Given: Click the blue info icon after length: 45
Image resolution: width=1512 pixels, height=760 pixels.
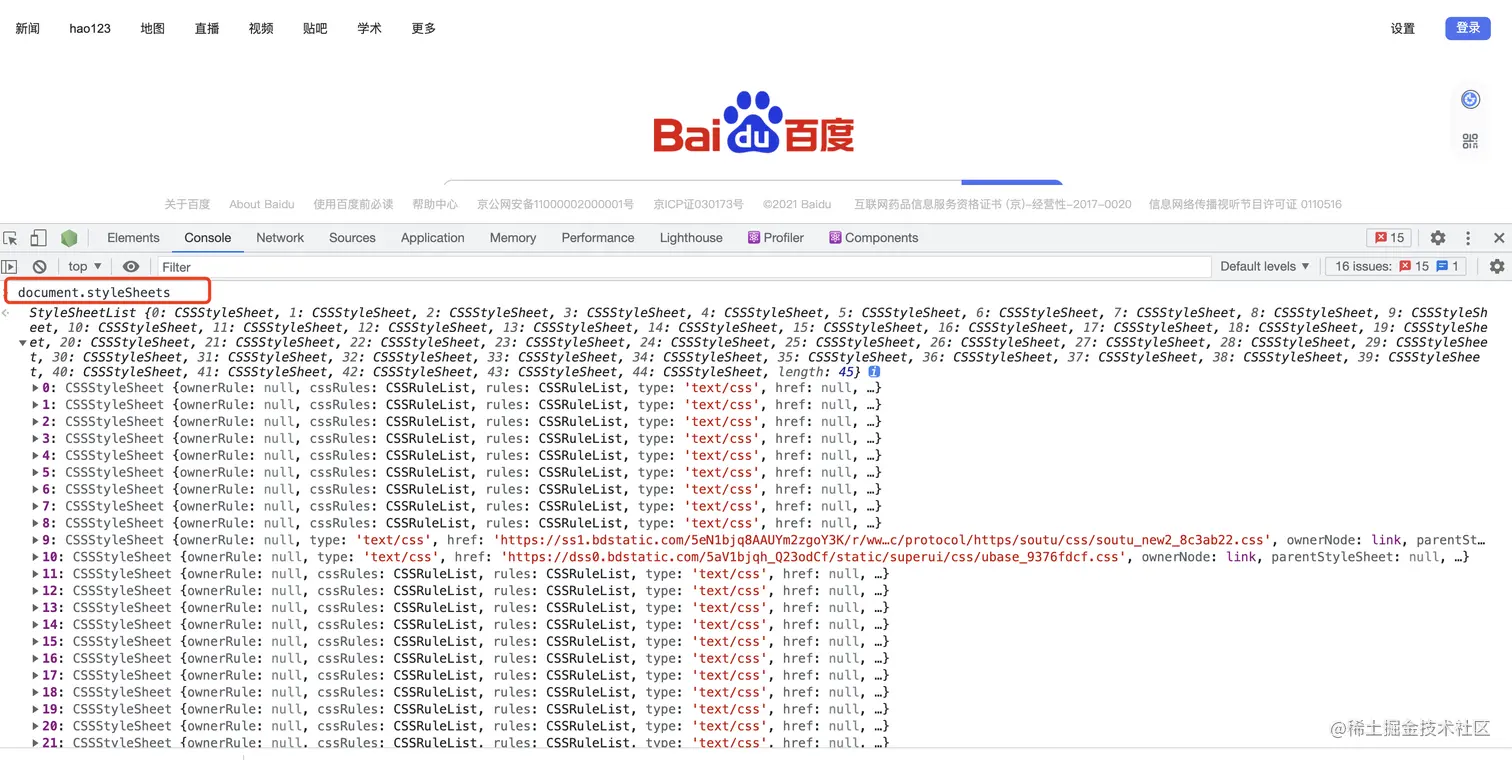Looking at the screenshot, I should point(874,372).
